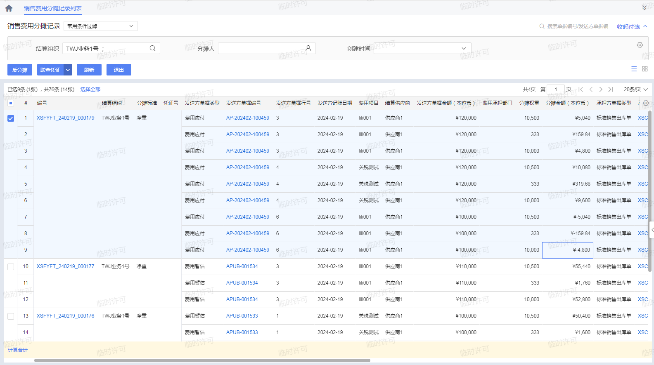Image resolution: width=654 pixels, height=365 pixels.
Task: Expand the arrow on the second blue button
Action: click(x=68, y=70)
